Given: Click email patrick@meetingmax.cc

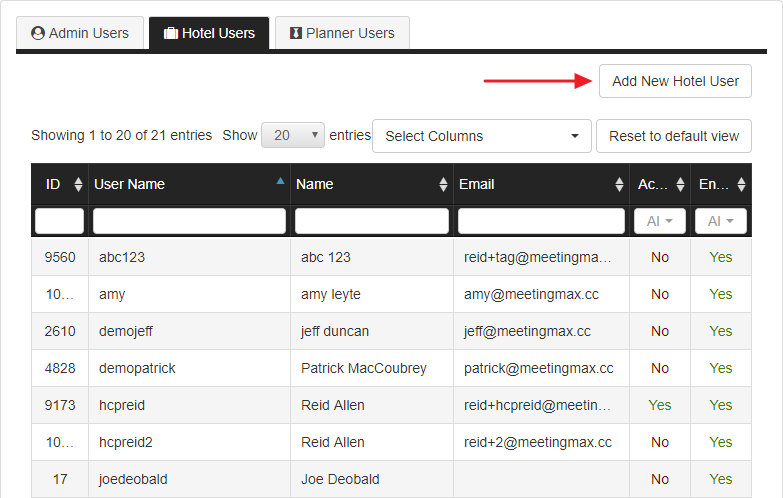Looking at the screenshot, I should 538,369.
